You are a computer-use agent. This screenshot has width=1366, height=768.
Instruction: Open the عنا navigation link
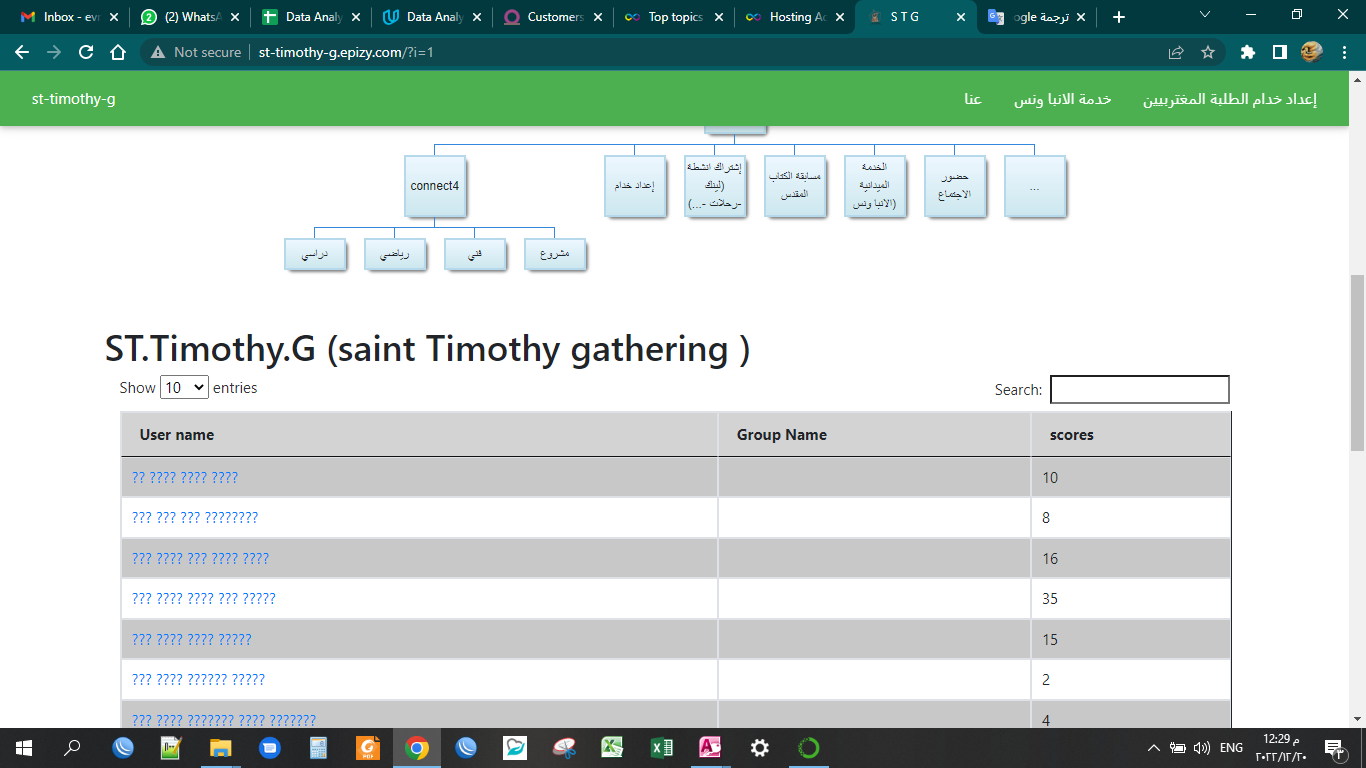coord(972,99)
